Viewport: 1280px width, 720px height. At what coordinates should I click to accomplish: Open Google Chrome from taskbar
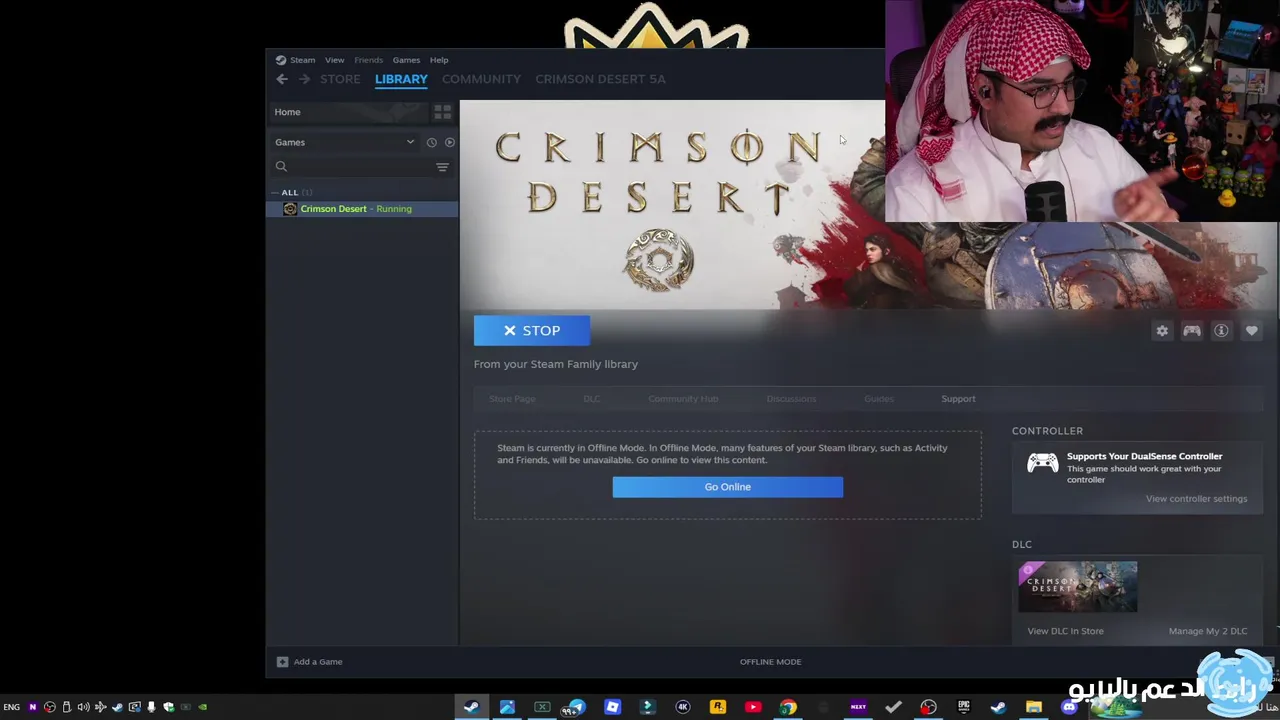click(788, 707)
